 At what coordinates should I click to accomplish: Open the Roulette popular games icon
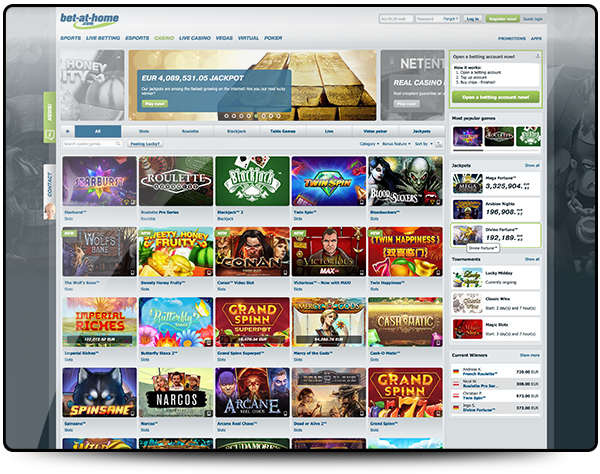coord(499,137)
